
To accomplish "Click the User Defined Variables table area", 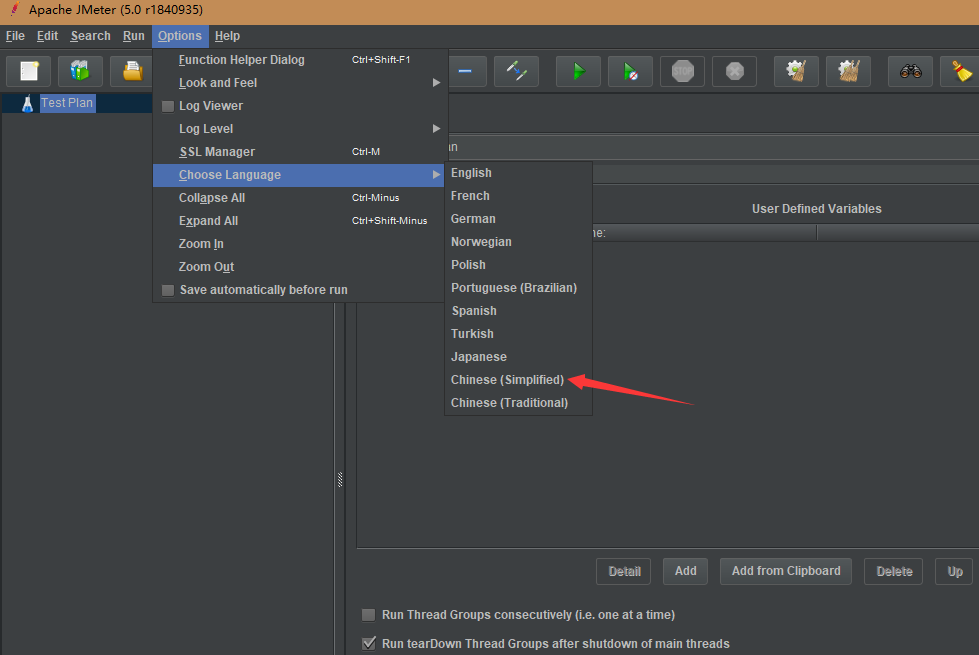I will coord(667,393).
